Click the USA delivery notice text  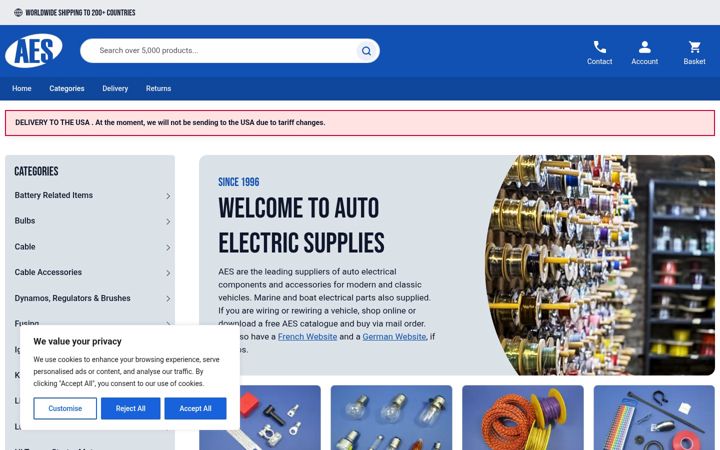170,123
